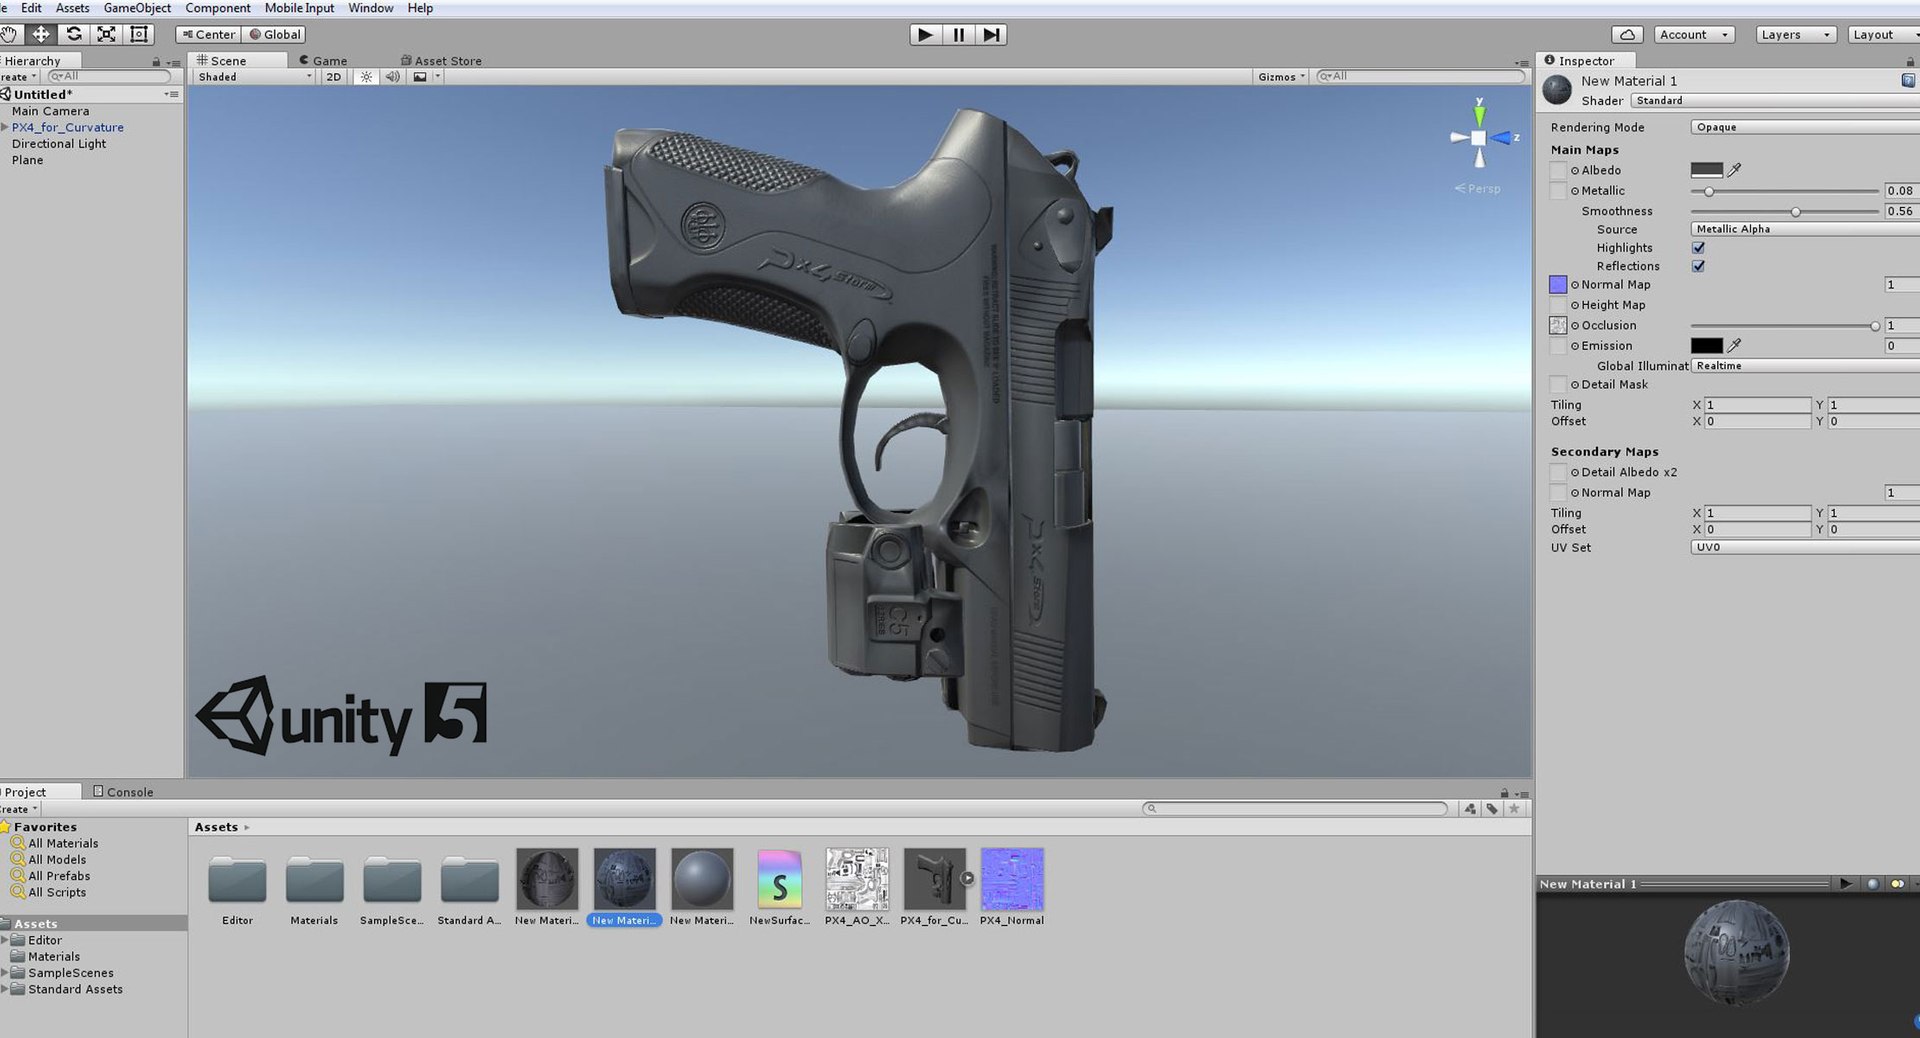1920x1038 pixels.
Task: Open the UV Set dropdown
Action: point(1805,547)
